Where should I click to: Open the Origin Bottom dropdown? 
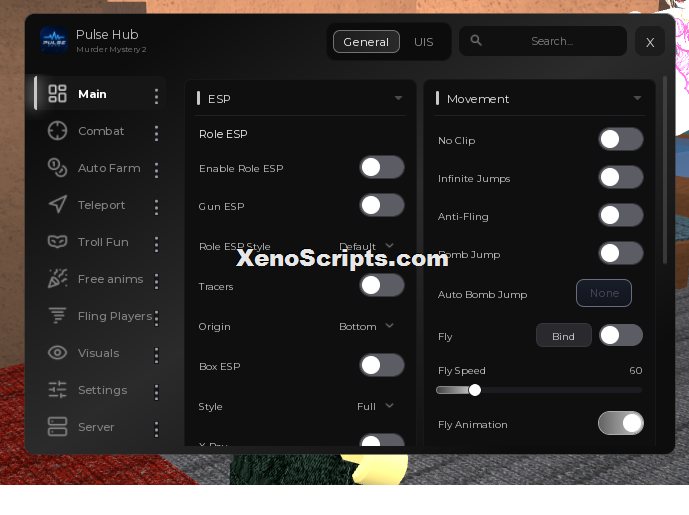coord(366,326)
